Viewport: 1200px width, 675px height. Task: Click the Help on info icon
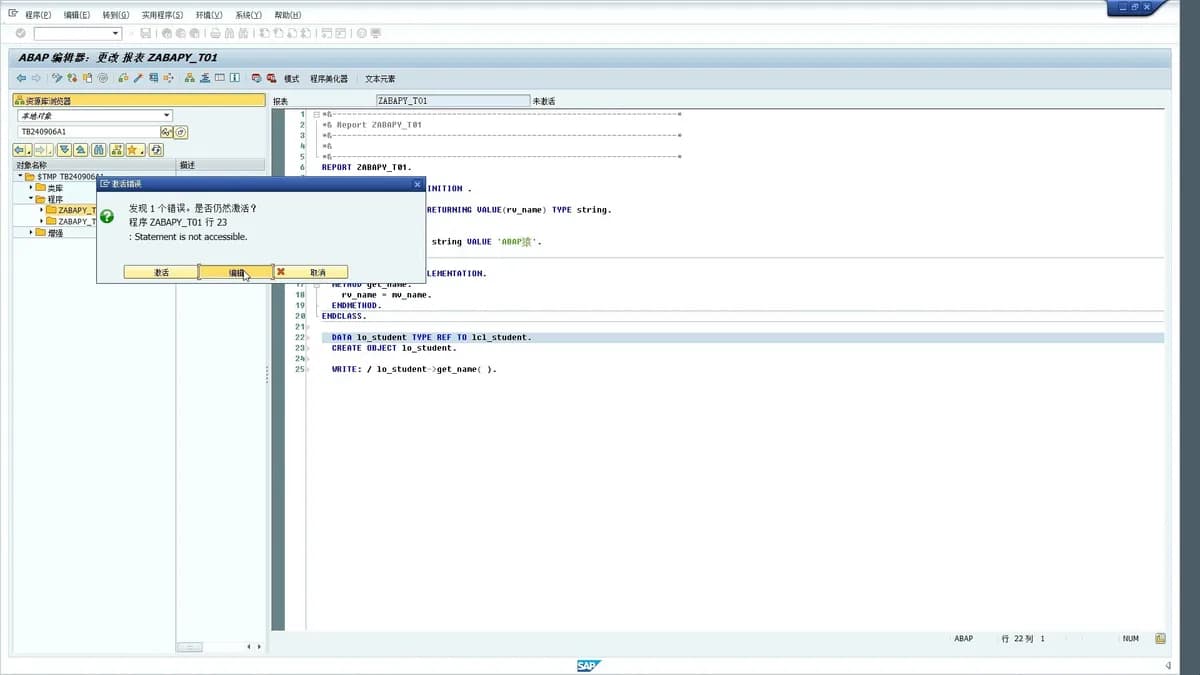(x=235, y=78)
